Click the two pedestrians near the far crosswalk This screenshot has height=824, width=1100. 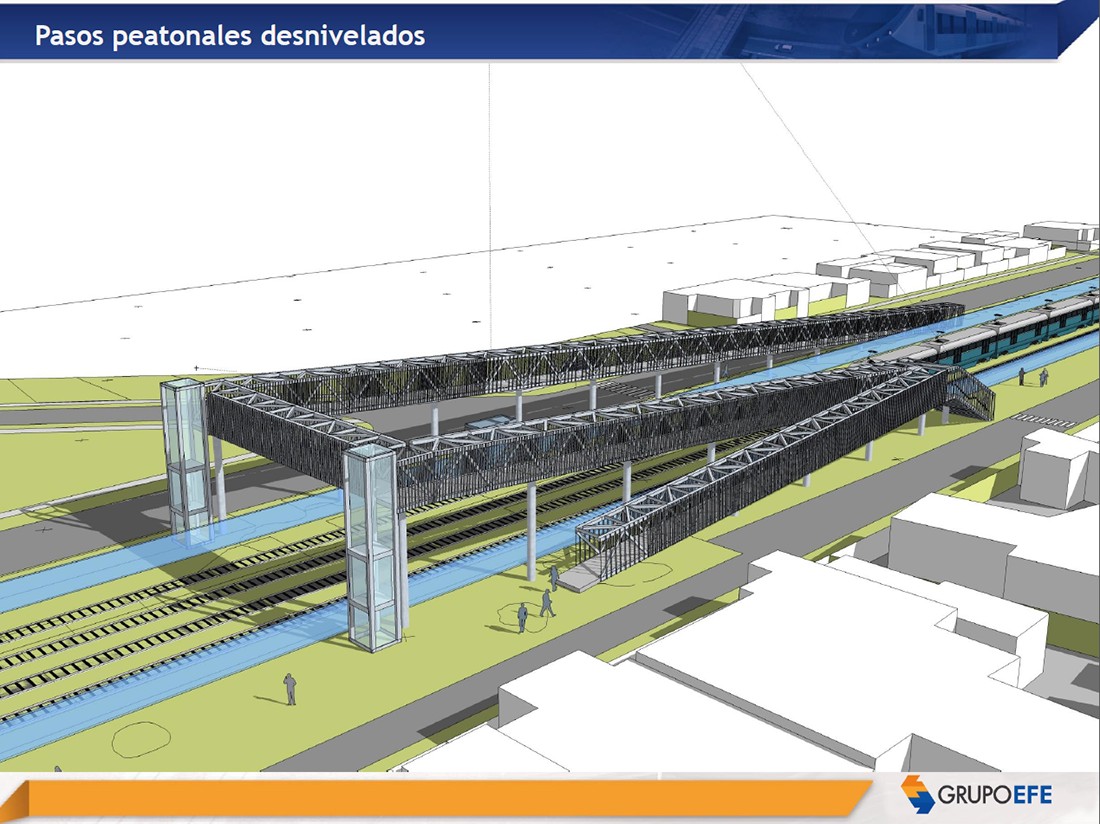tap(1031, 377)
